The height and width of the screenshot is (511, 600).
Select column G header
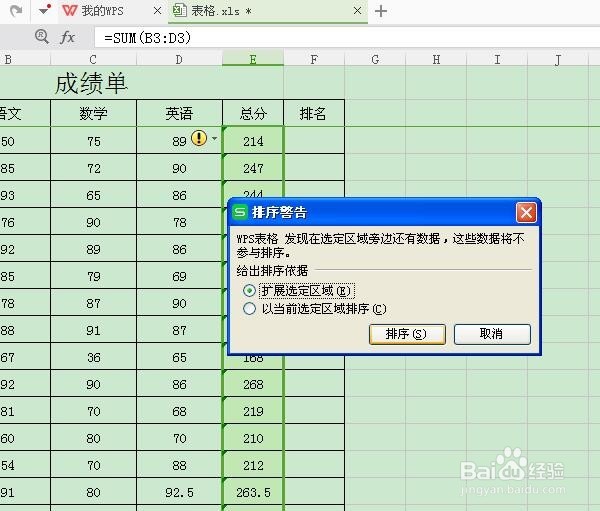(375, 59)
